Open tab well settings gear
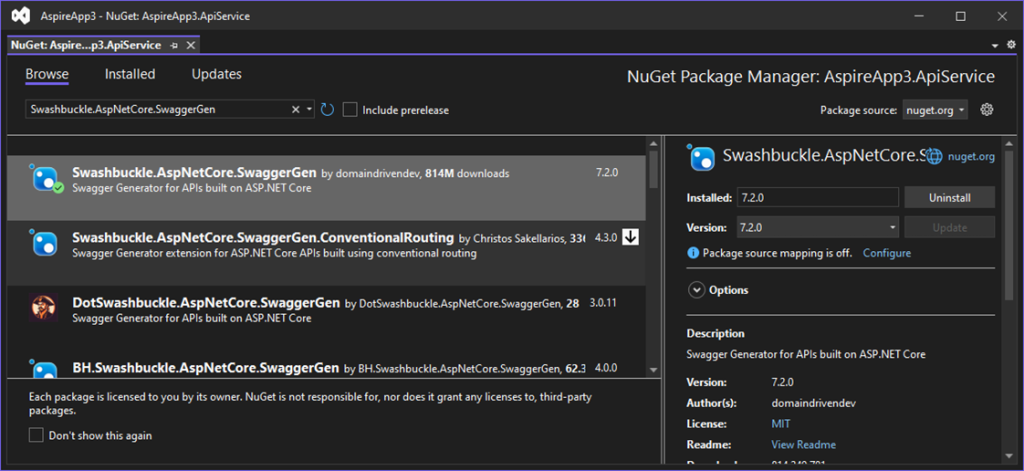1024x471 pixels. pyautogui.click(x=1011, y=45)
